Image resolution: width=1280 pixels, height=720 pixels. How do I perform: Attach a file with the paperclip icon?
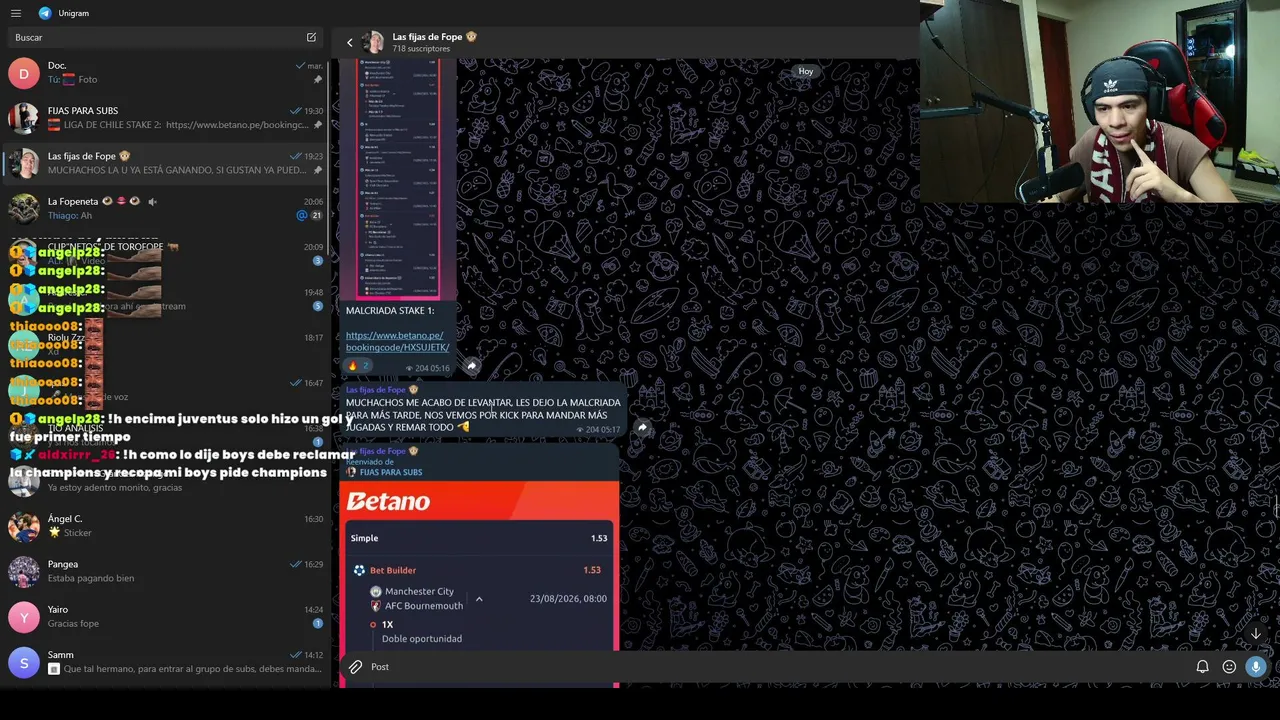[355, 667]
